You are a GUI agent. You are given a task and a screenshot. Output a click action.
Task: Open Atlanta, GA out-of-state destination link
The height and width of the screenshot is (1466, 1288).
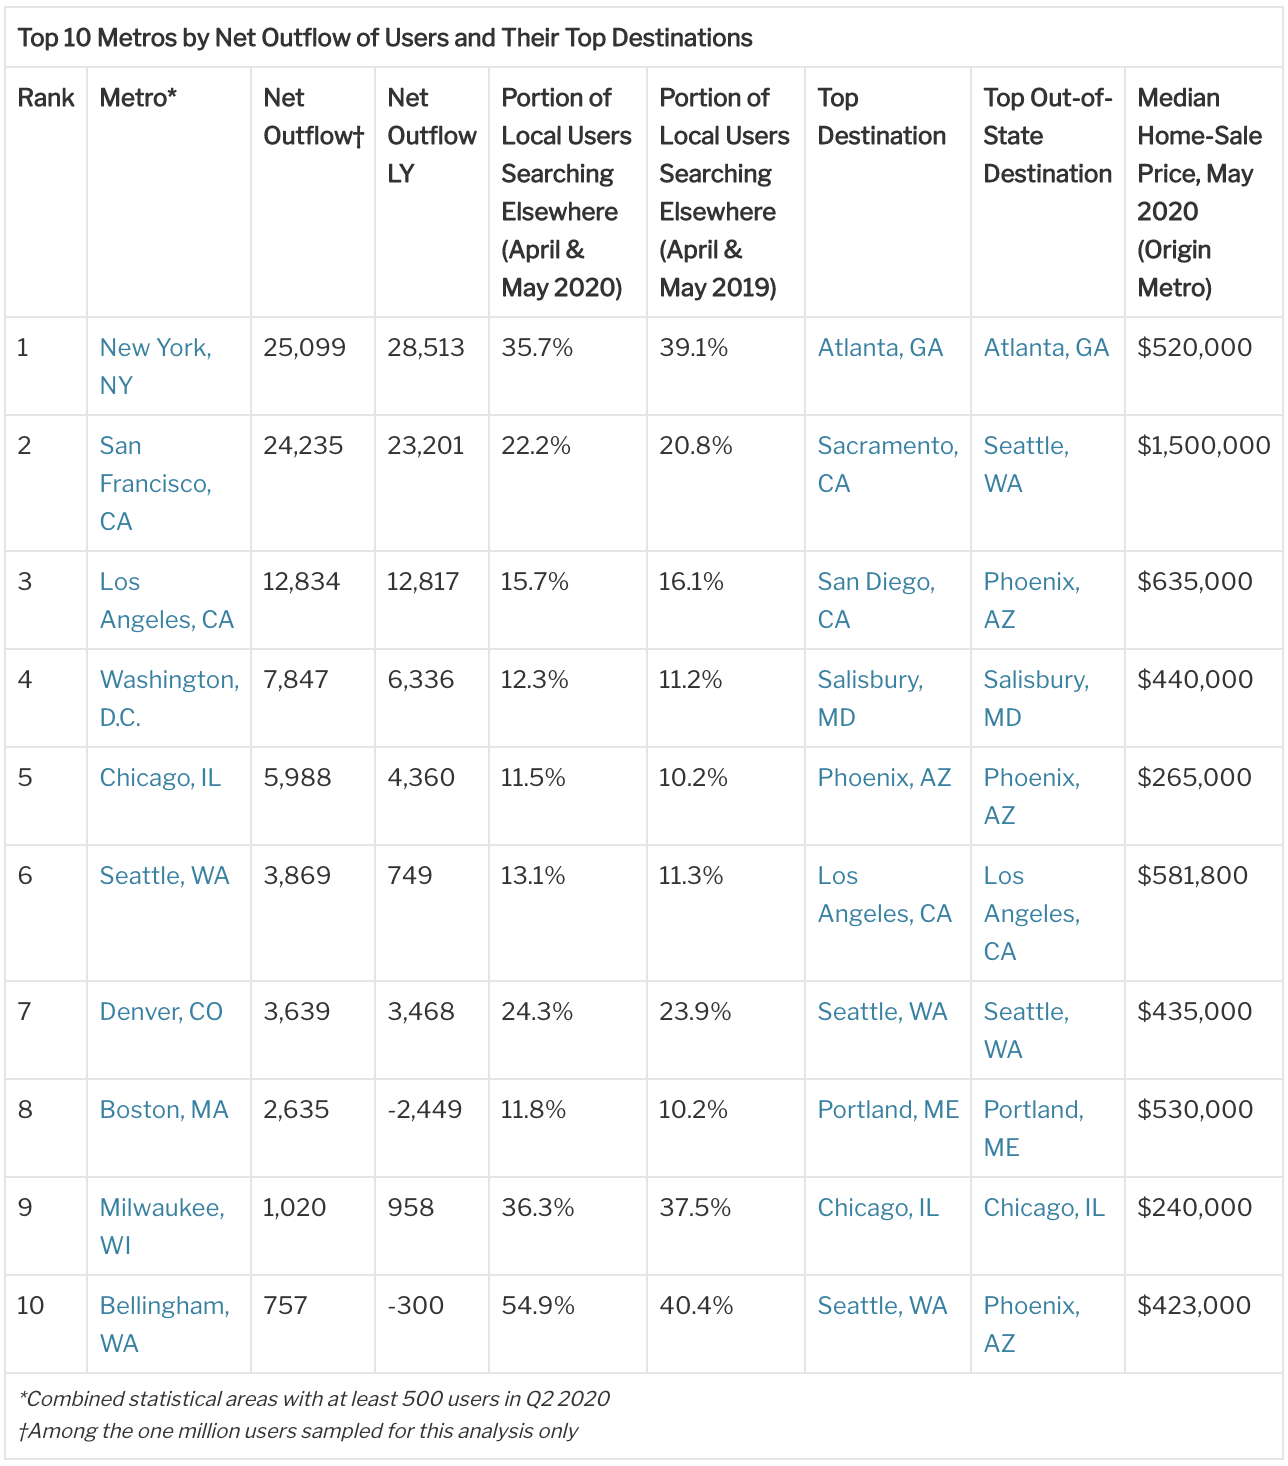click(1046, 347)
